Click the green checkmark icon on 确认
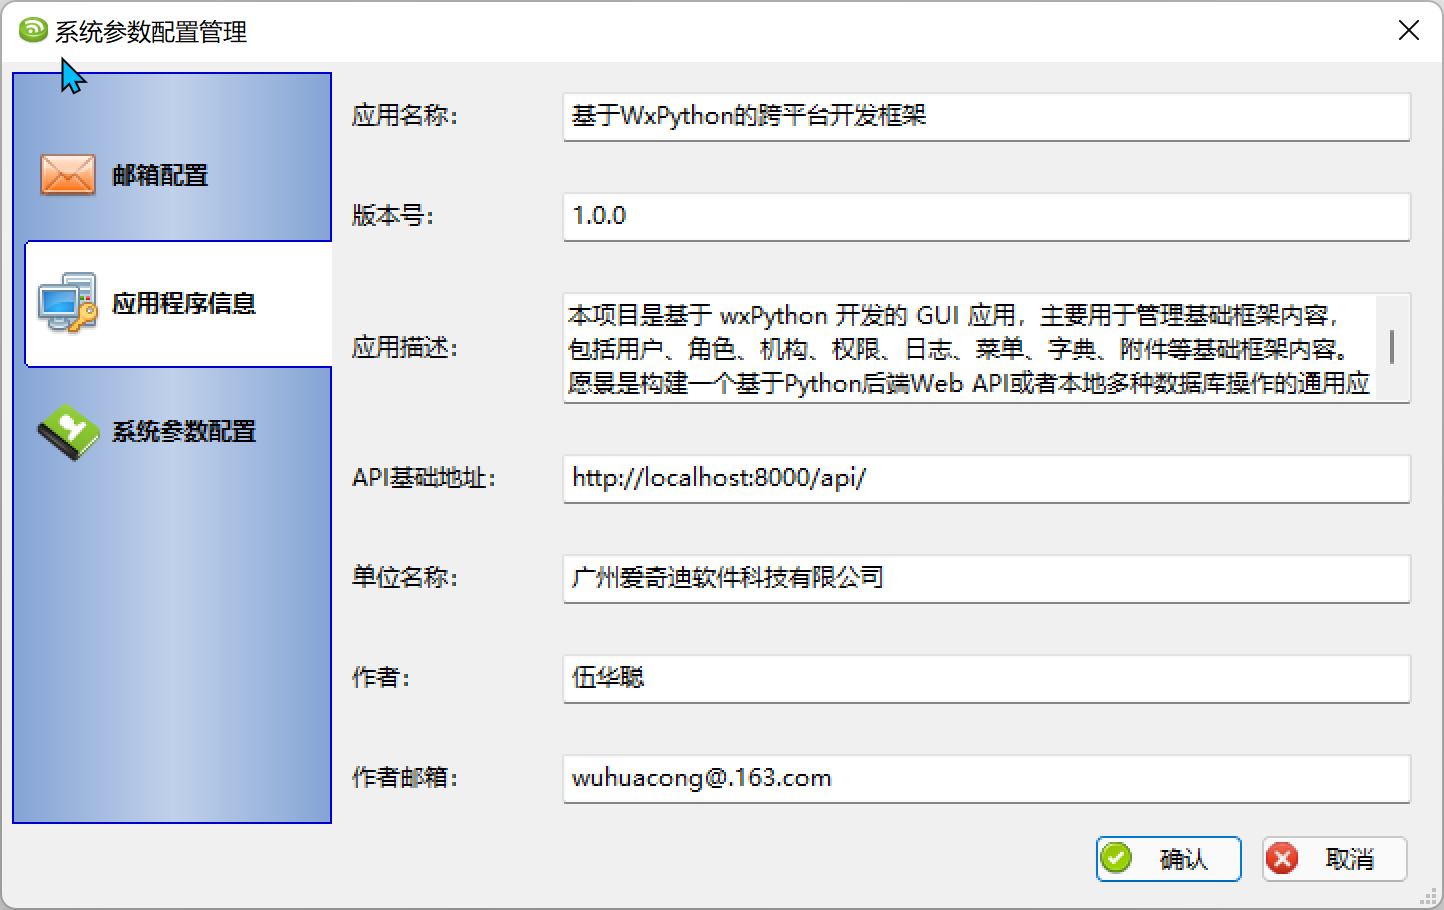Screen dimensions: 1444x910 (1116, 858)
